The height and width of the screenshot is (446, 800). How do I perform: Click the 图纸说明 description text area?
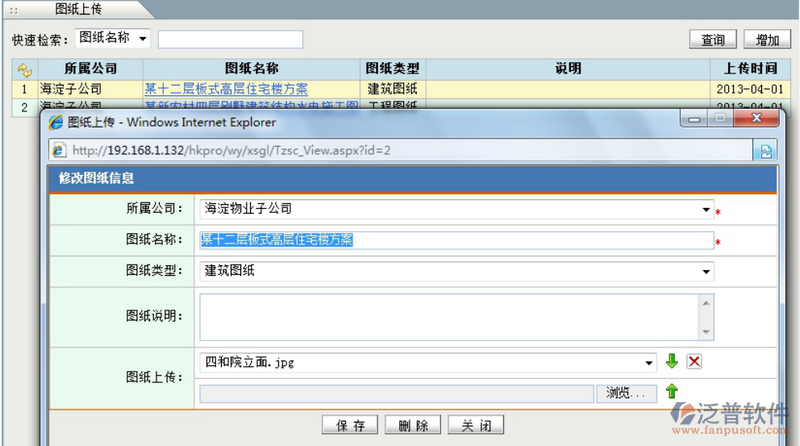click(450, 317)
